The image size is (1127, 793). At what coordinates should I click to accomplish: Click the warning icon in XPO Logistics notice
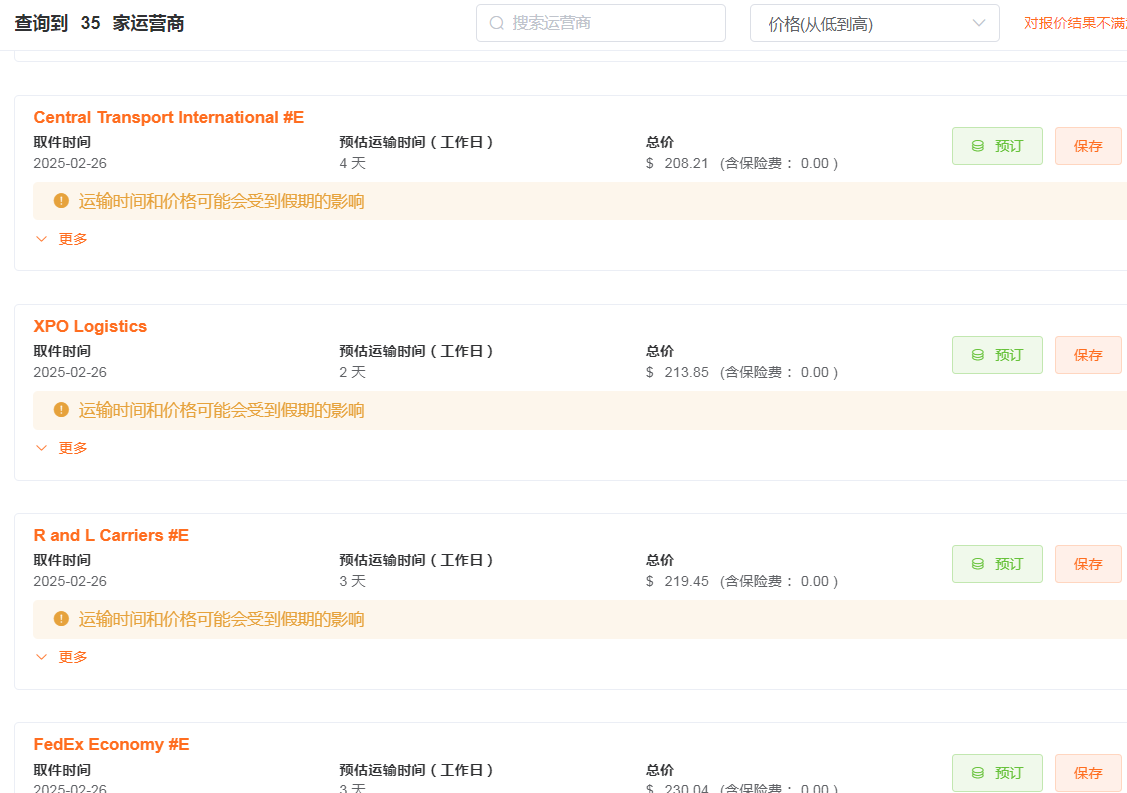[61, 410]
